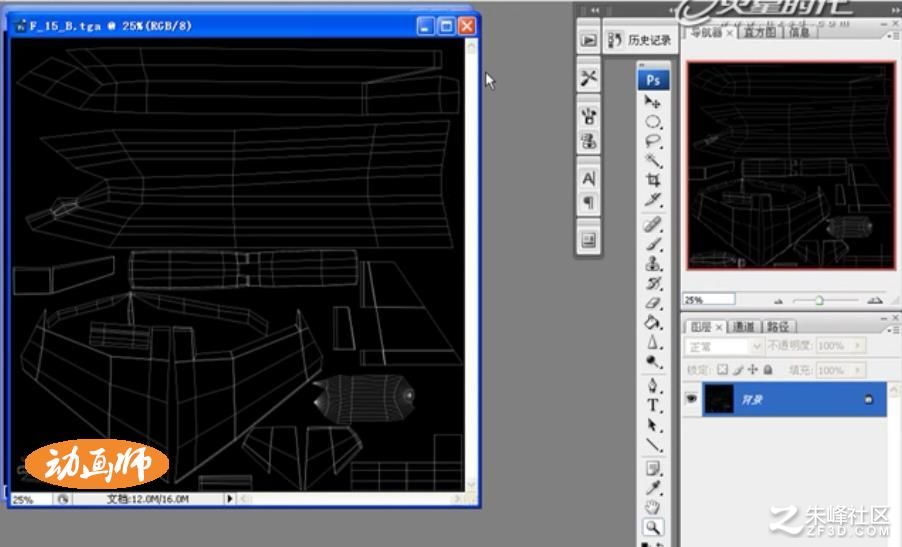Switch to the 路径 Paths tab
The height and width of the screenshot is (547, 902).
pyautogui.click(x=778, y=327)
